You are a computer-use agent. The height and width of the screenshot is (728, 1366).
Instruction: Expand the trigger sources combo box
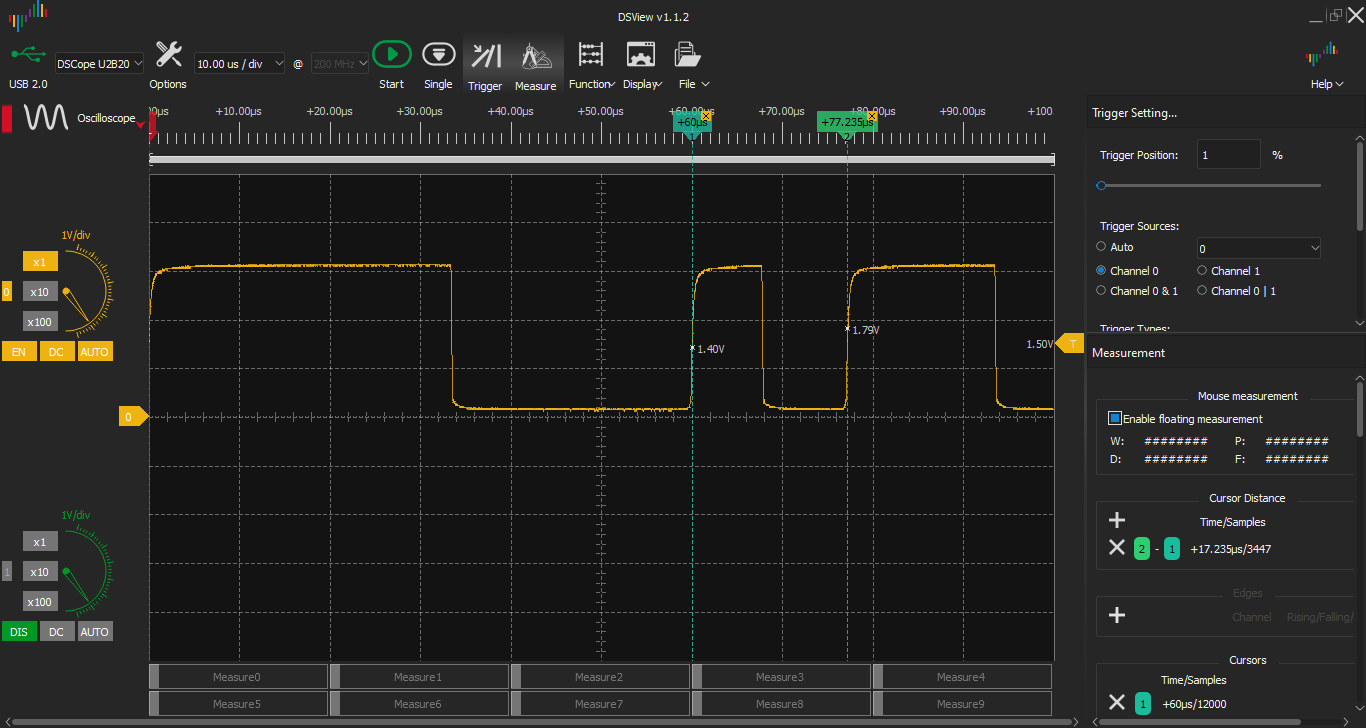(1259, 248)
